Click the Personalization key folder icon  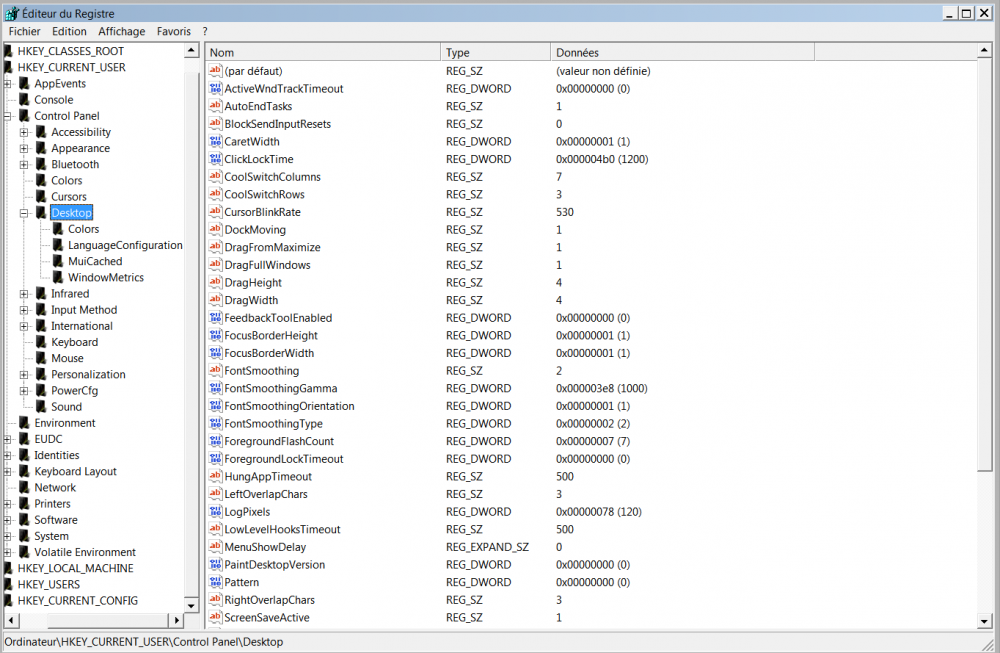(41, 375)
